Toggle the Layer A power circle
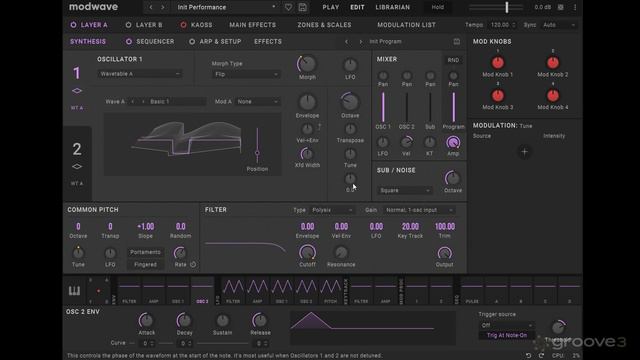Screen dimensions: 640x360 73,25
